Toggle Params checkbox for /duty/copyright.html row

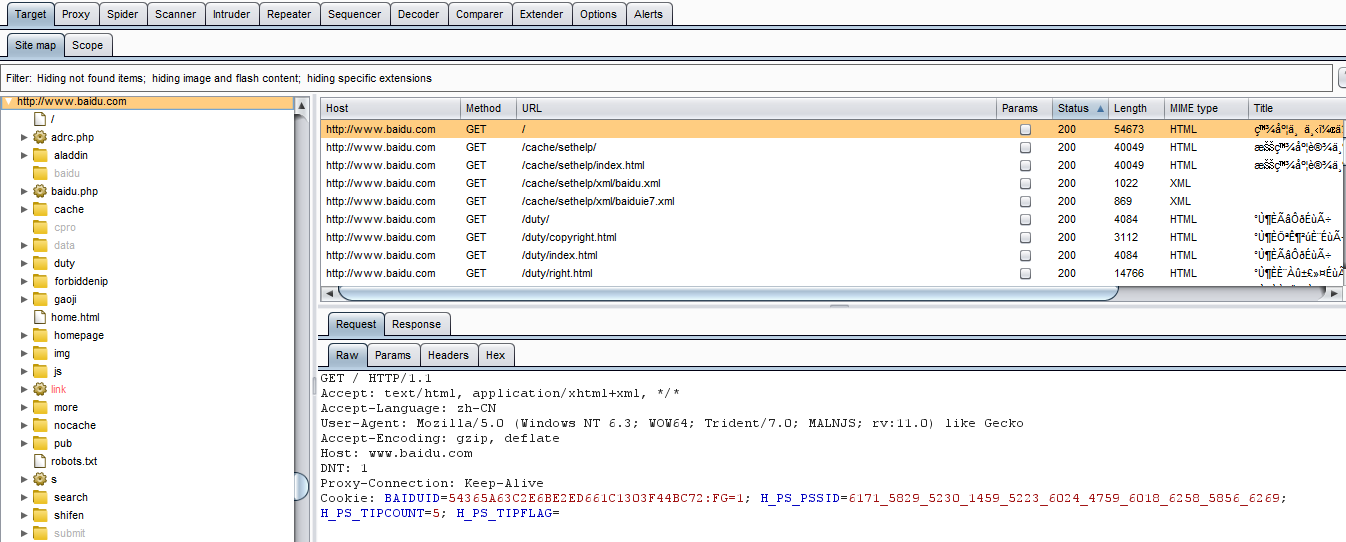point(1025,237)
